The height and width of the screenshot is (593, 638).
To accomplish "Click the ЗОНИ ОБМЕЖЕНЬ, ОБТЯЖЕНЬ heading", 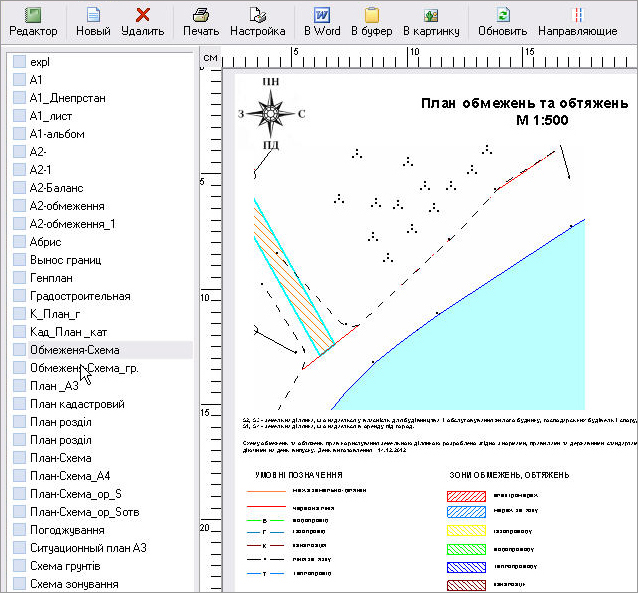I will tap(509, 475).
